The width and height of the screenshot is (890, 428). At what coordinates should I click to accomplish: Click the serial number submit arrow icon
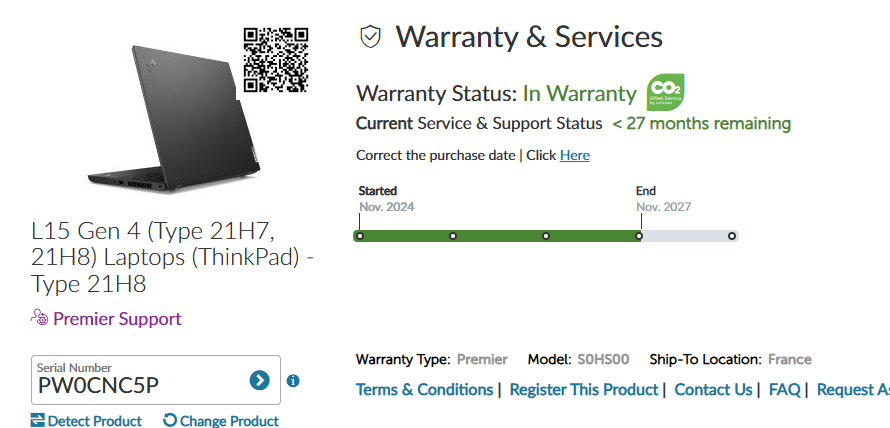point(259,380)
